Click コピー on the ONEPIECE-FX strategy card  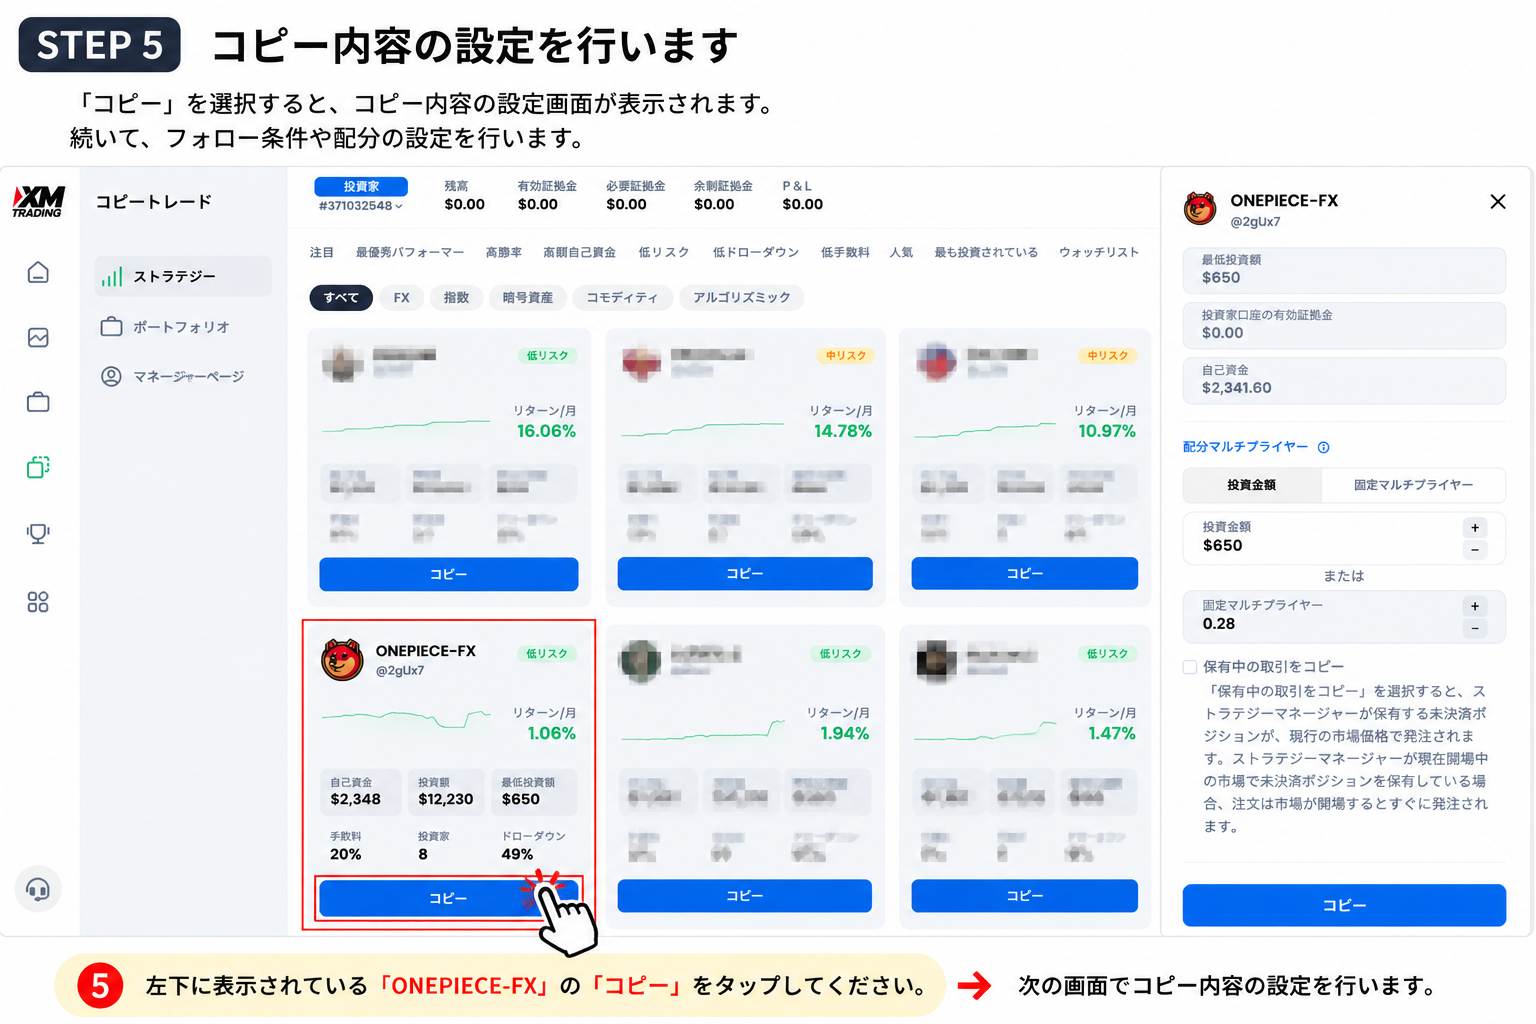pos(449,898)
